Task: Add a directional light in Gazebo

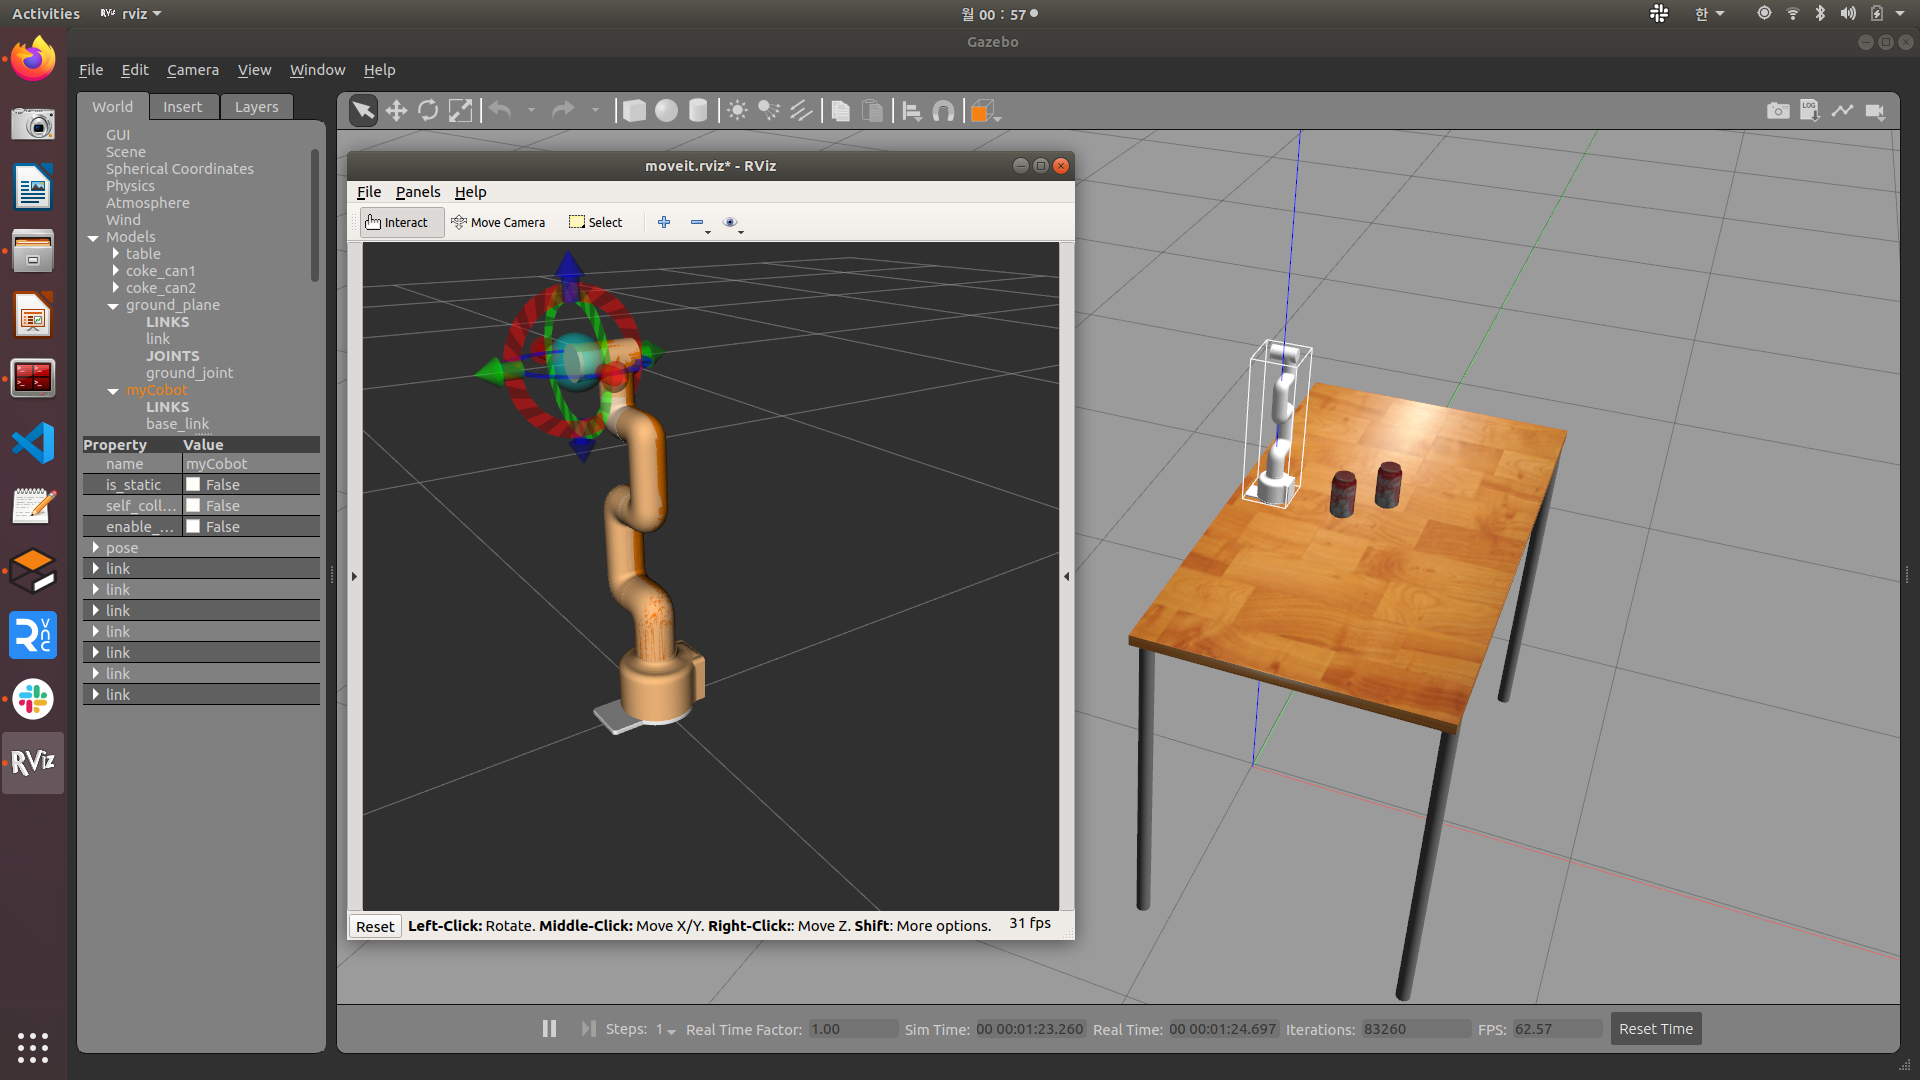Action: pos(801,110)
